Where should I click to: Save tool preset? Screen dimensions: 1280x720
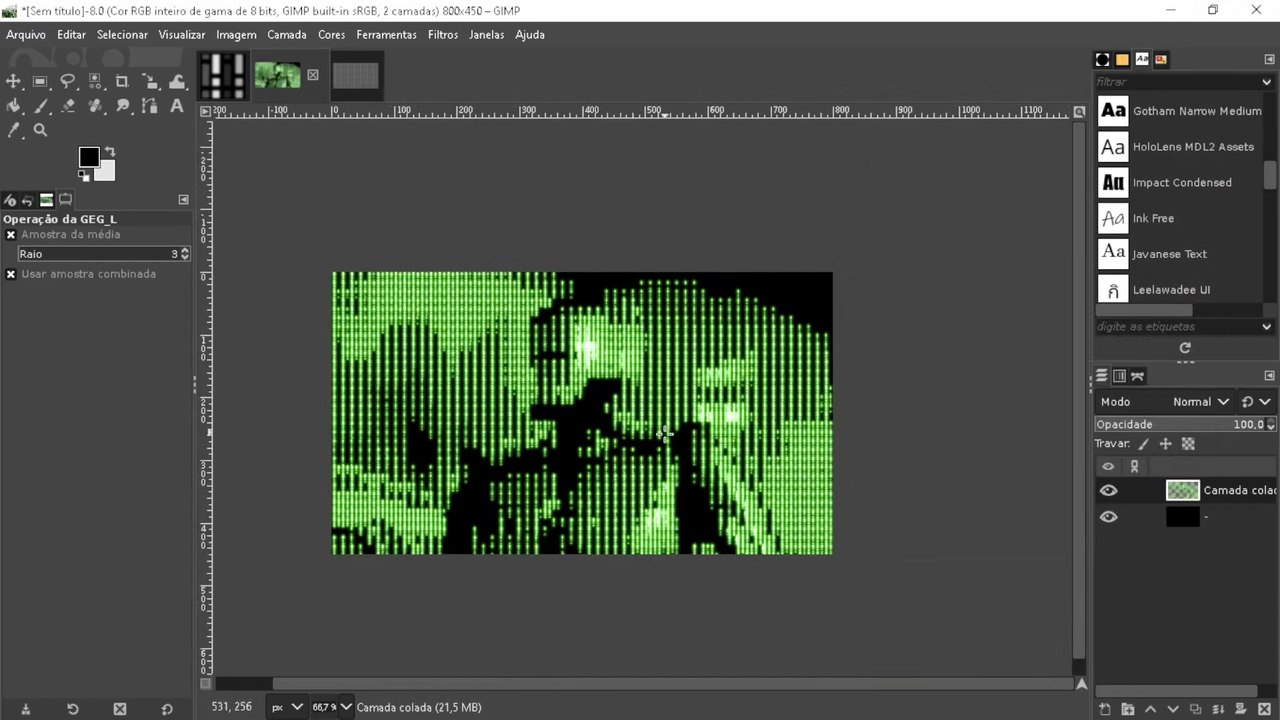25,709
